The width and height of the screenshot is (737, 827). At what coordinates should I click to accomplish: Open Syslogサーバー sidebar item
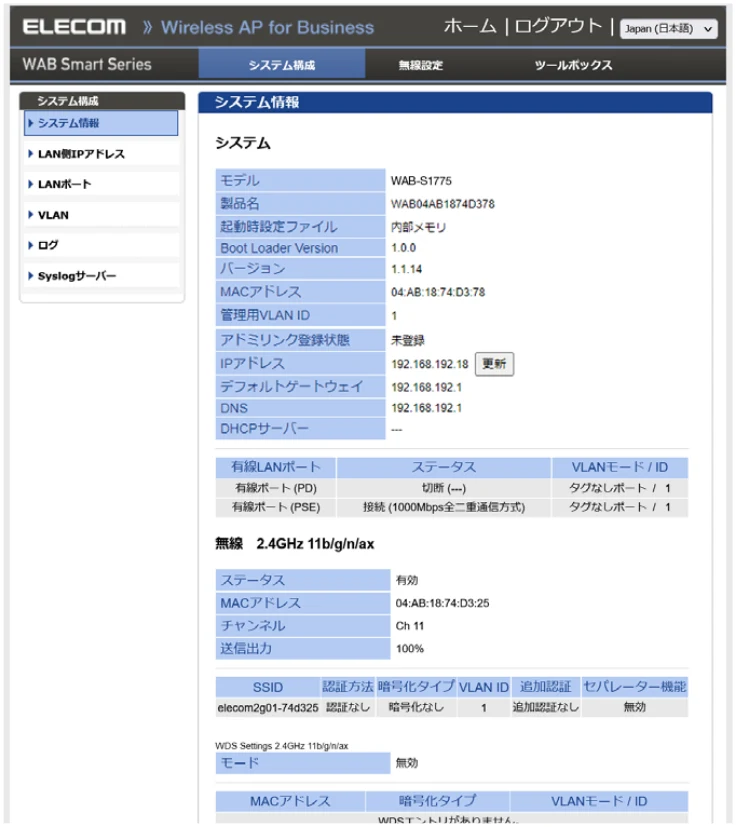pos(101,276)
